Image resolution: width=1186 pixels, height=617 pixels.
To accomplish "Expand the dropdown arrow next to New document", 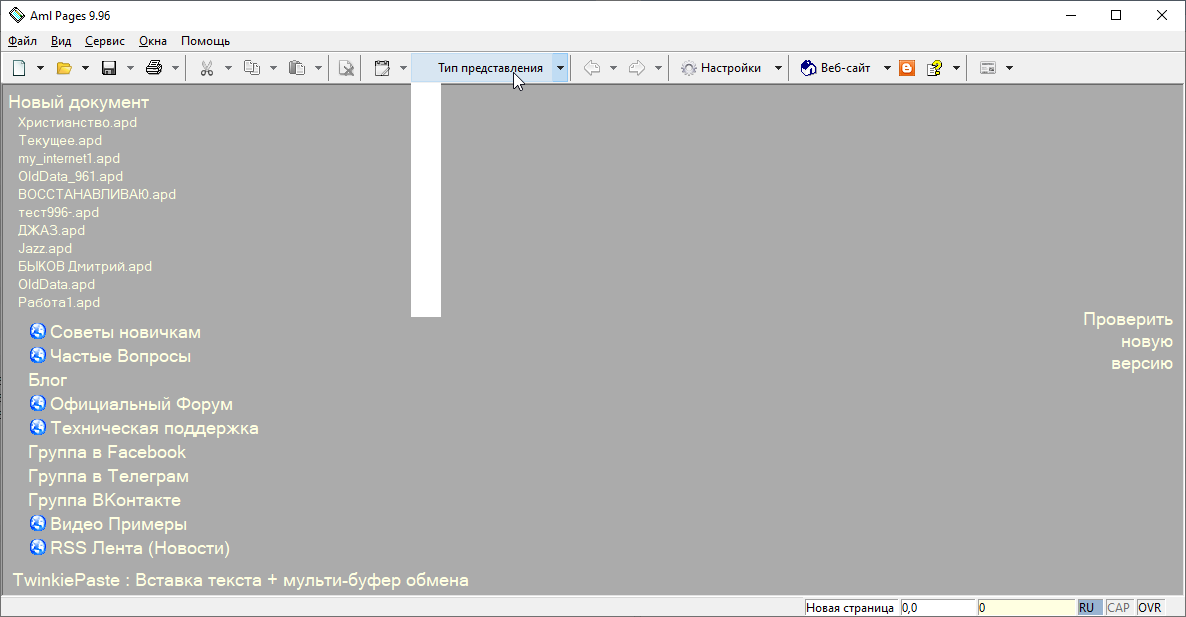I will 40,68.
